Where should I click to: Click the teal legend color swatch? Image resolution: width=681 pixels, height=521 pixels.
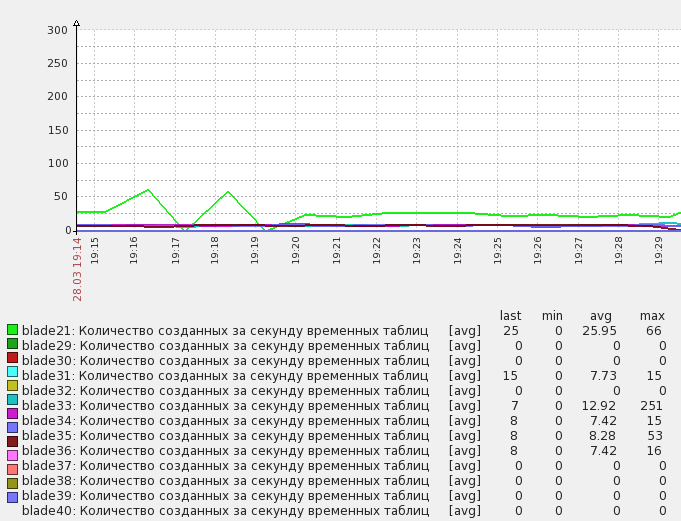point(13,399)
